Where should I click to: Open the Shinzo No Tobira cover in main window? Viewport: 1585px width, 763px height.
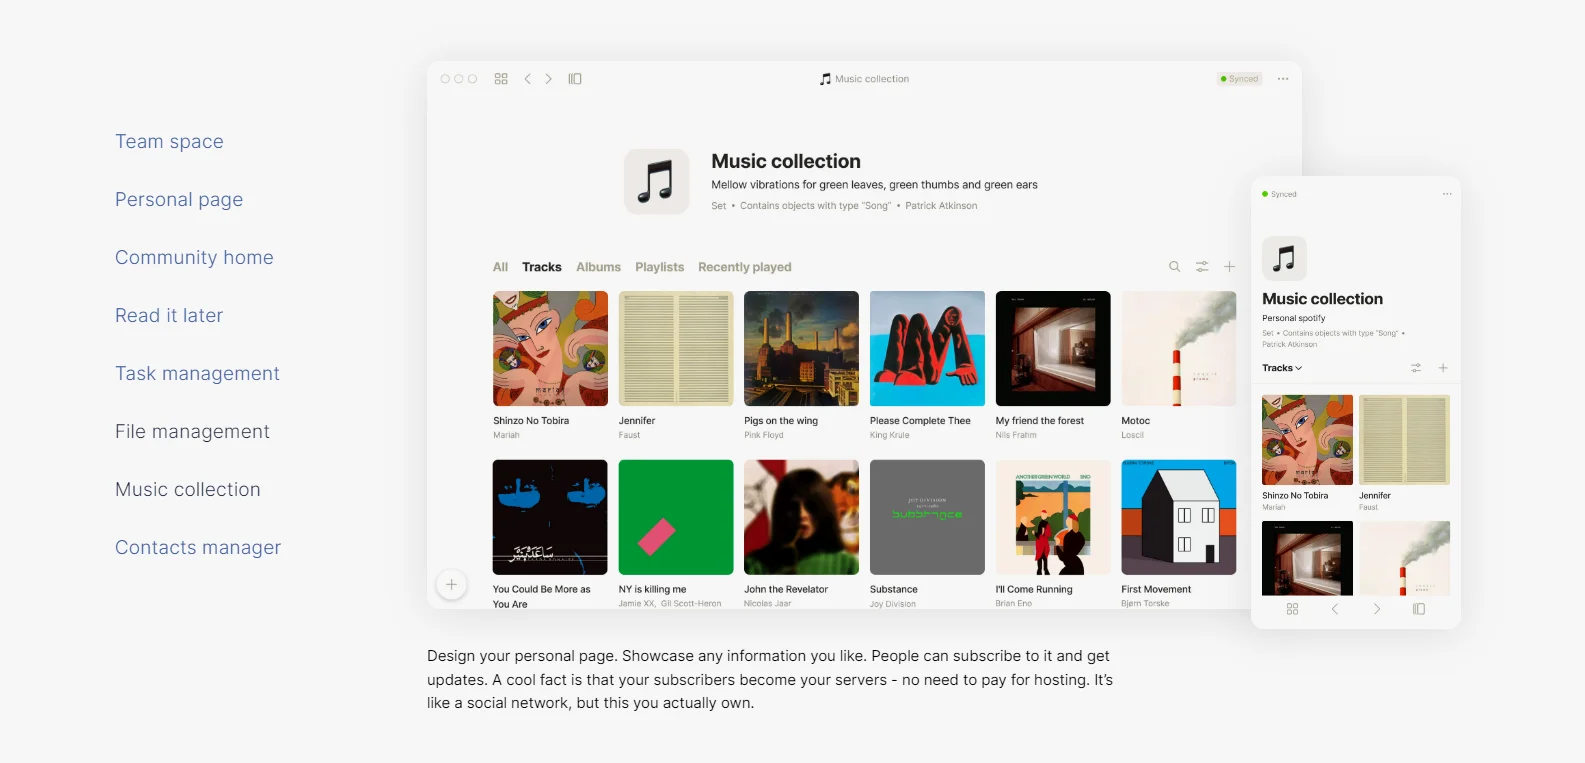(550, 348)
